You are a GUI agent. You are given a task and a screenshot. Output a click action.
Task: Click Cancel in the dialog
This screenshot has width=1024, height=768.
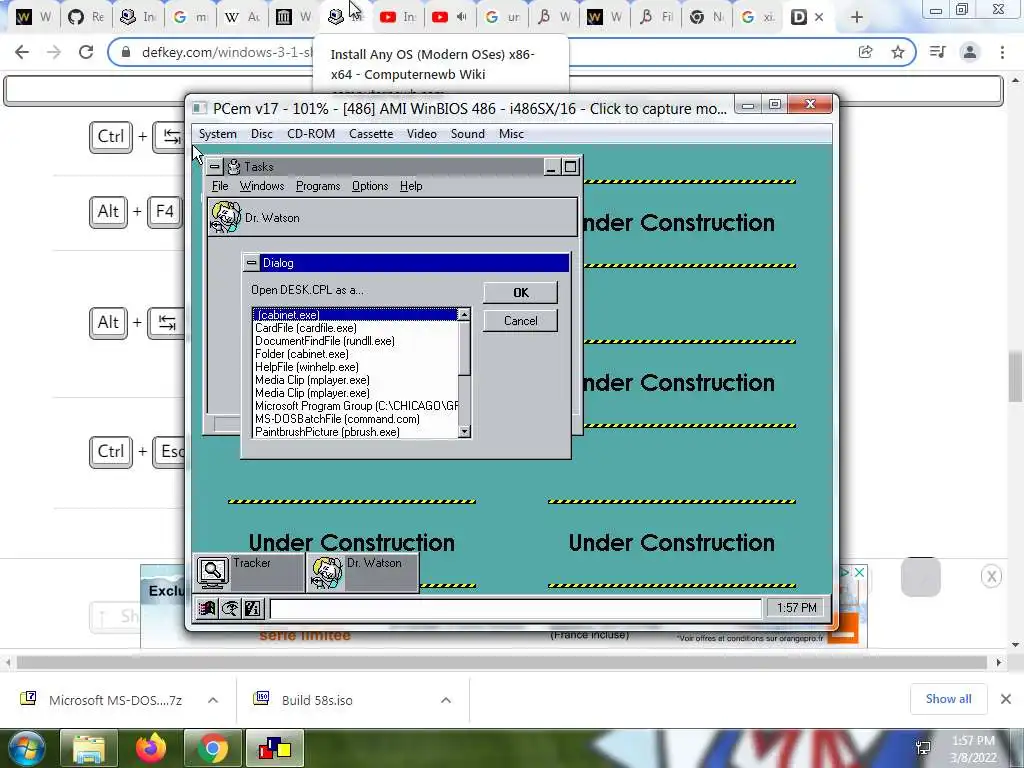pyautogui.click(x=520, y=321)
